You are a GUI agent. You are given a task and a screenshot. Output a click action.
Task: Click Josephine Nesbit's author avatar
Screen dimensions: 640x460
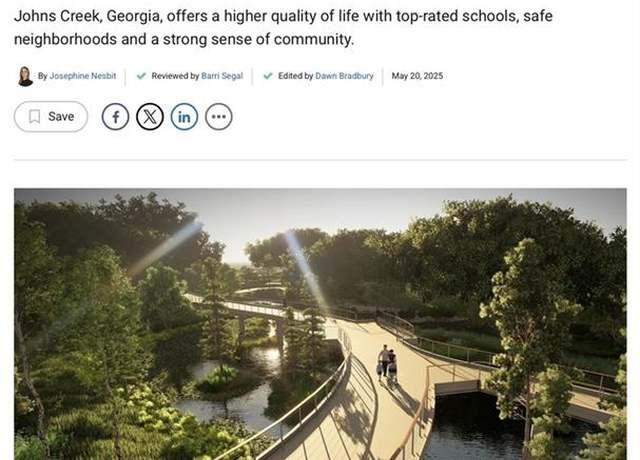[x=25, y=76]
